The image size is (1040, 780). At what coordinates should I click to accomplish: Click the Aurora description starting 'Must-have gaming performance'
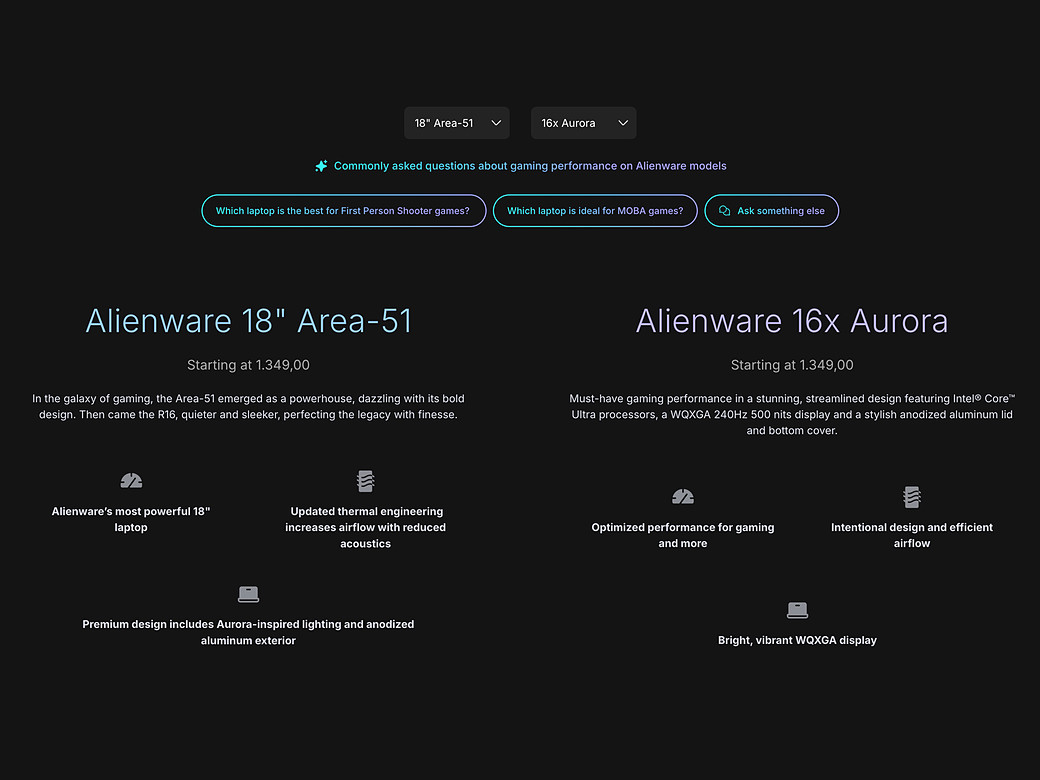tap(792, 415)
